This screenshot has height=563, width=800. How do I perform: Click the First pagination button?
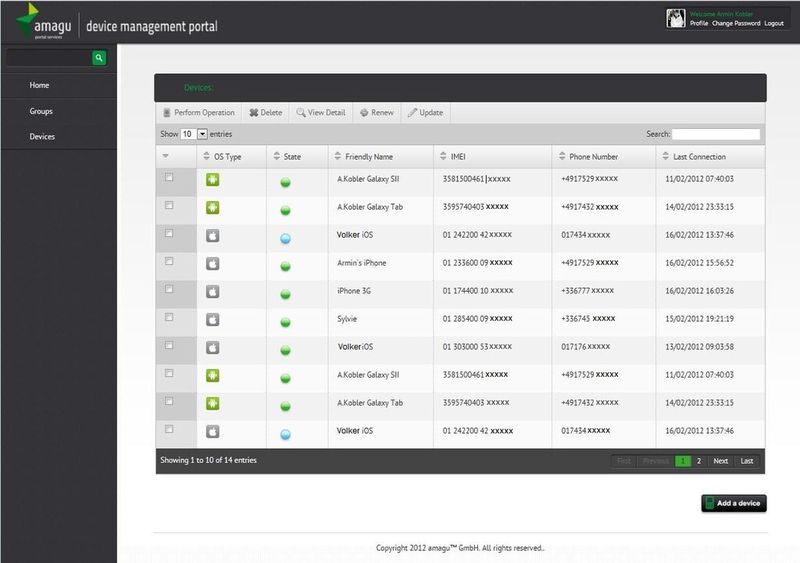tap(623, 461)
